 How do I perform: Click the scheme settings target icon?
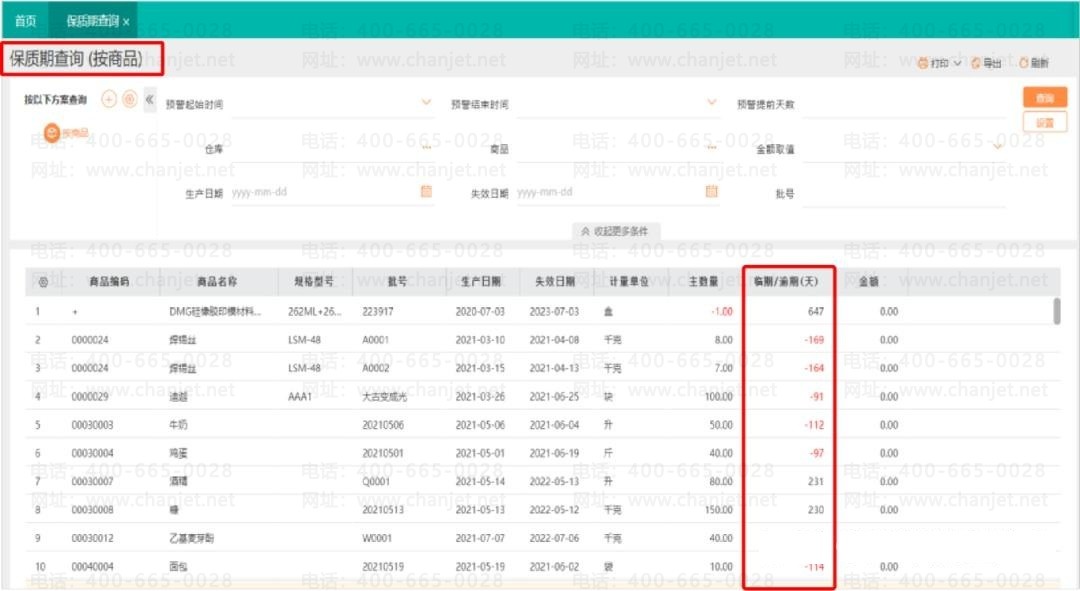coord(129,99)
